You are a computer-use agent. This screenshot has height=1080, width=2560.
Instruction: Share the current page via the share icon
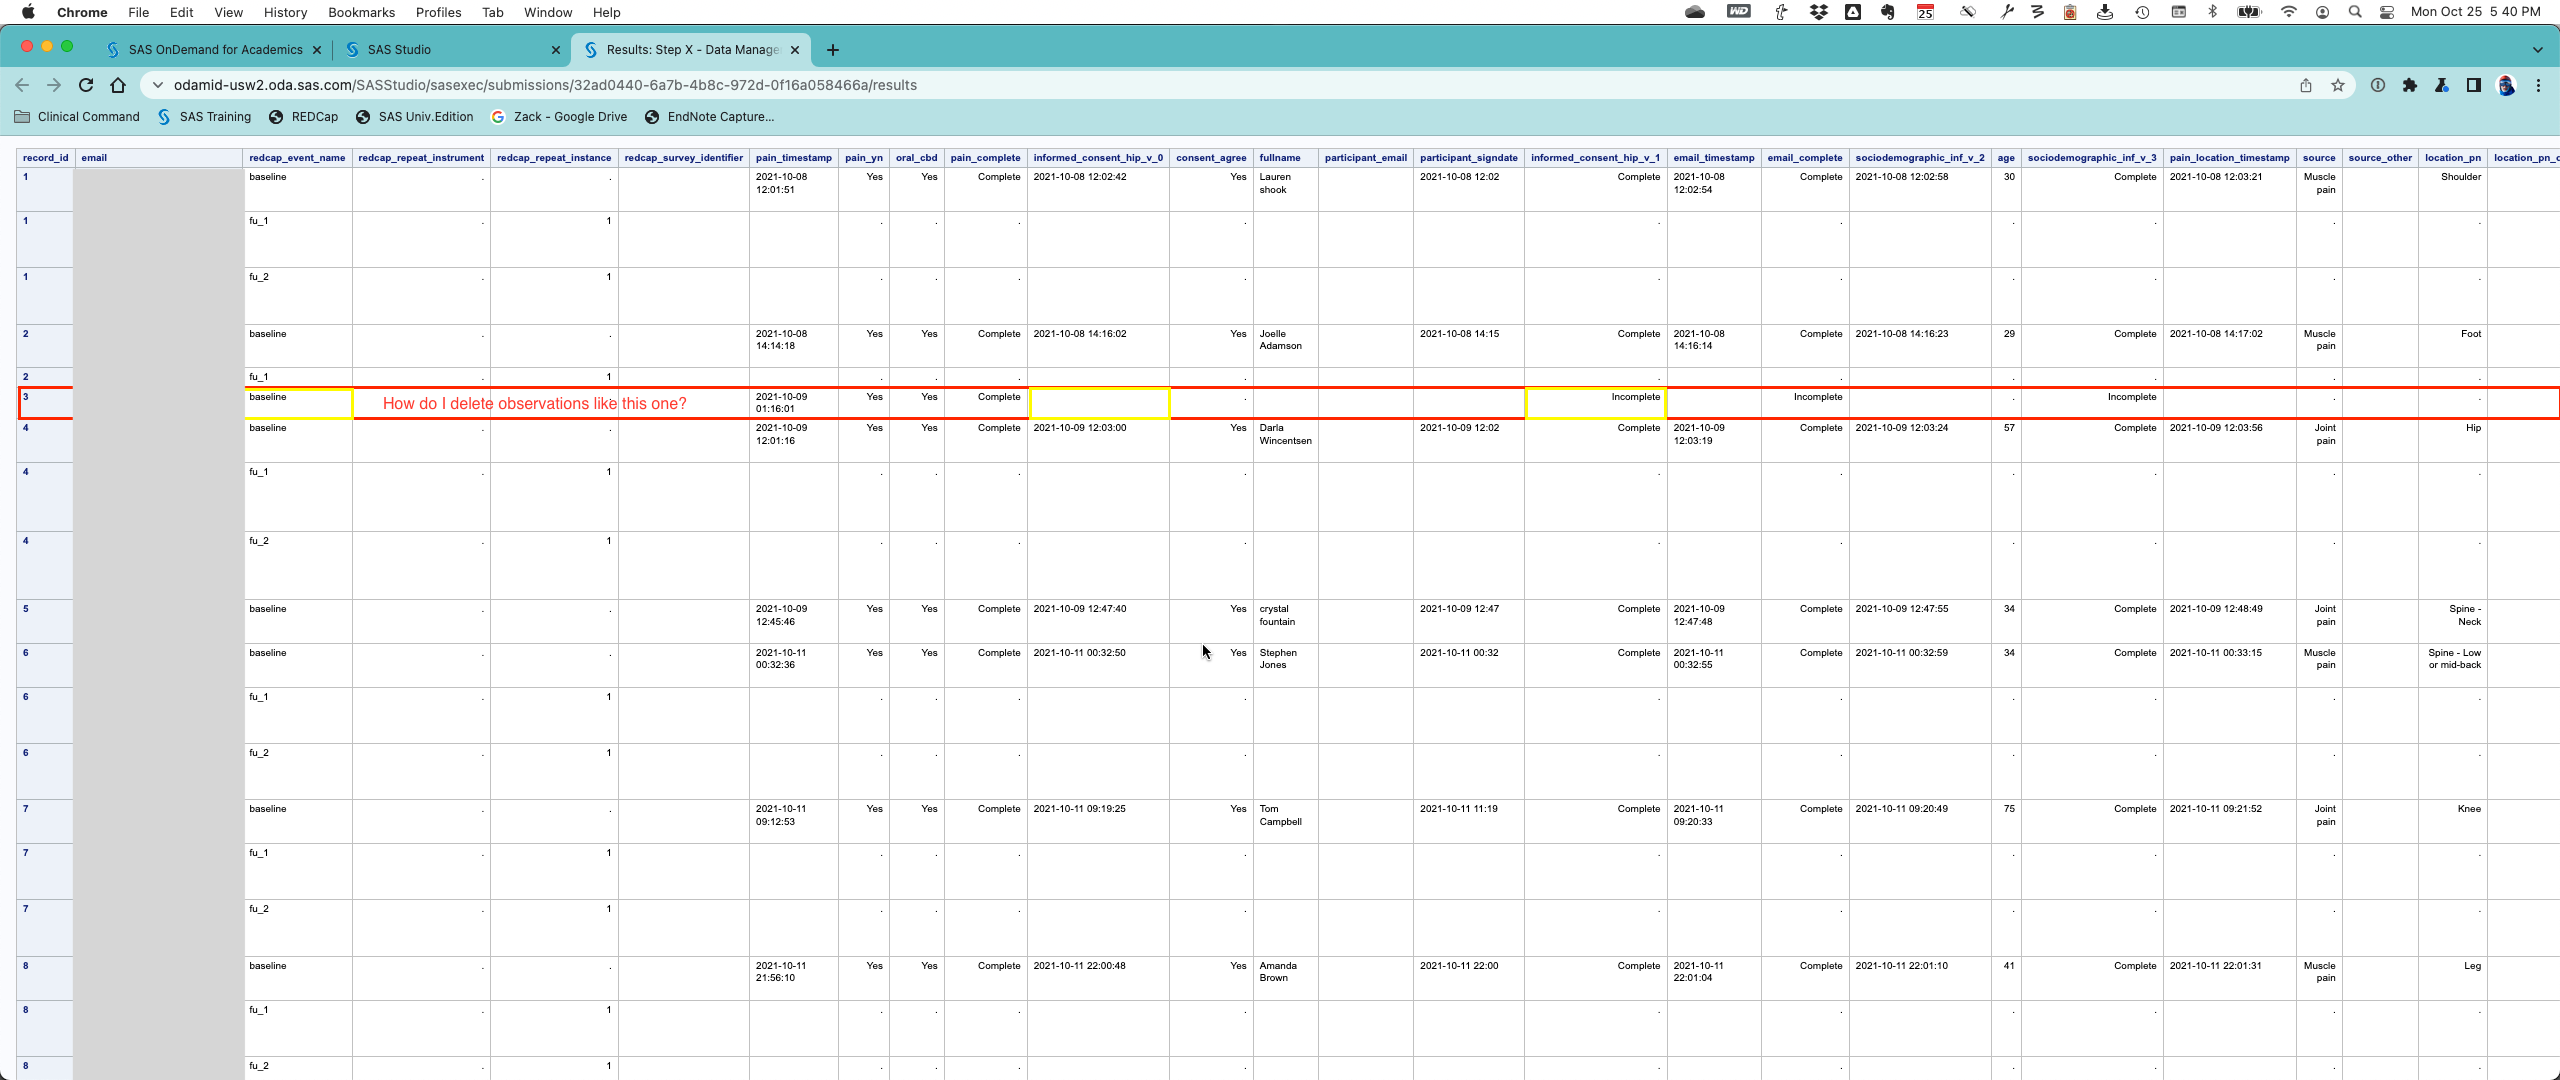click(2307, 85)
